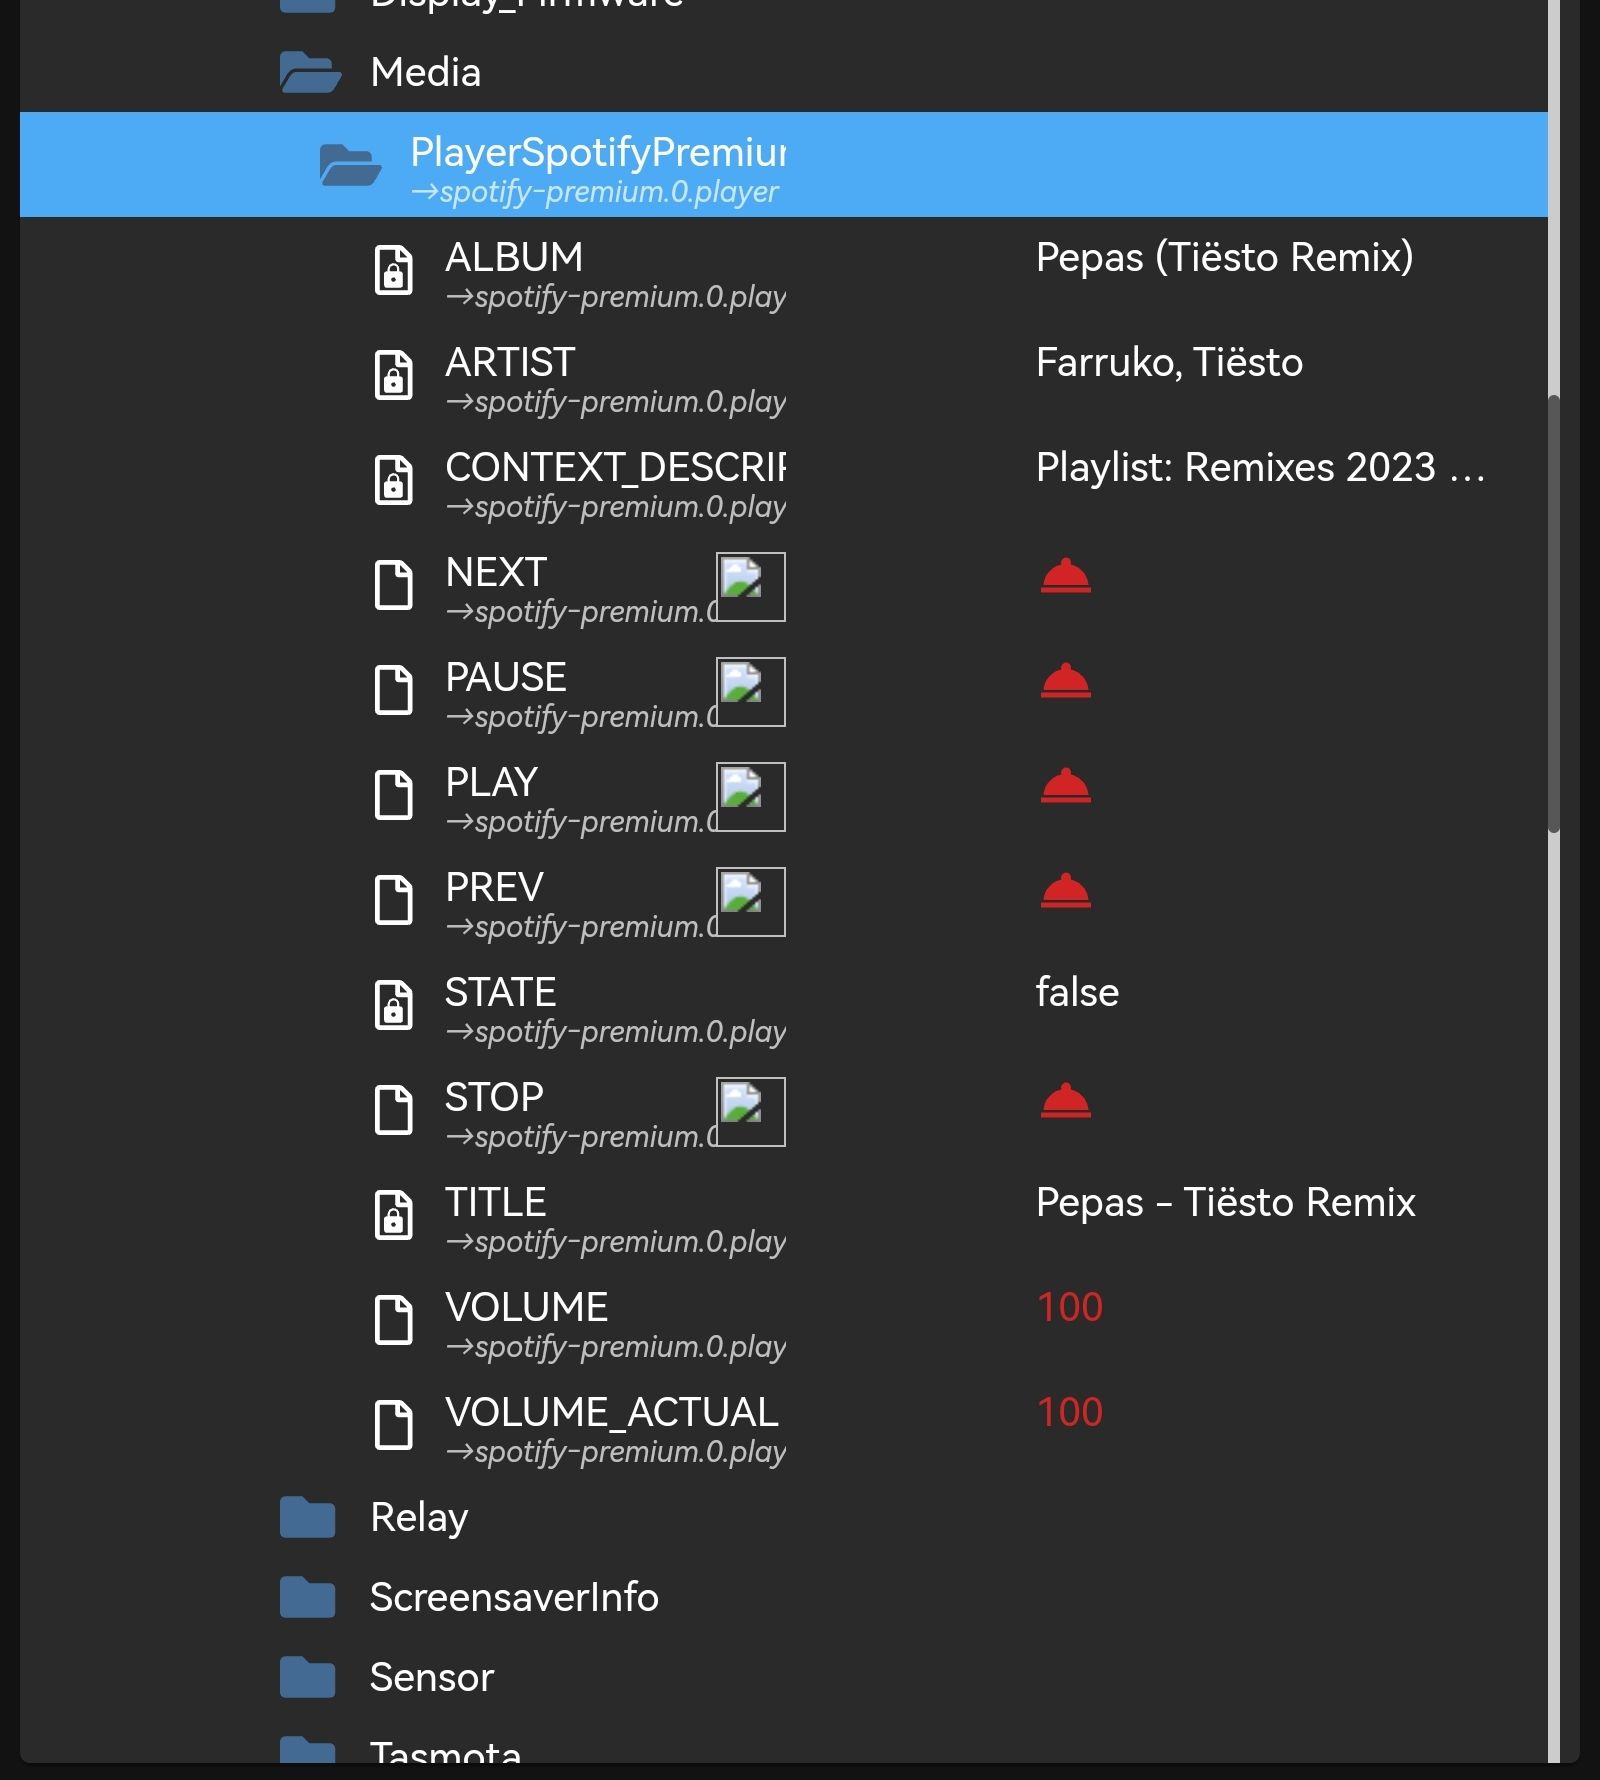This screenshot has height=1780, width=1600.
Task: Click the broken image thumbnail beside PLAY
Action: pyautogui.click(x=751, y=797)
